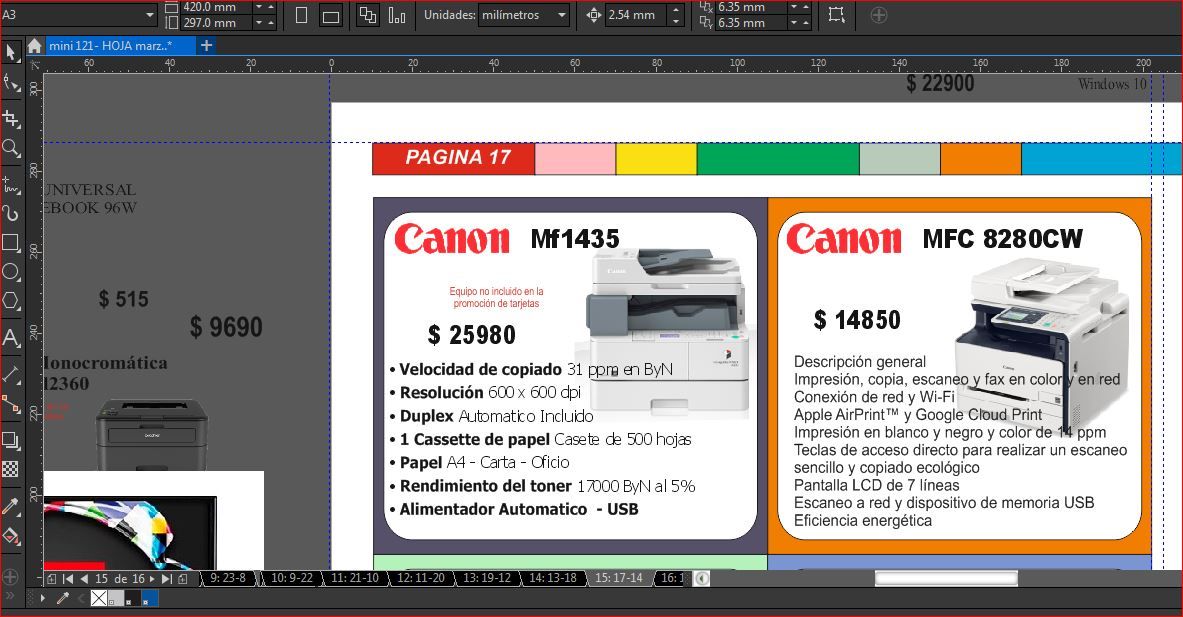1183x617 pixels.
Task: Open page tab 14: 13-18
Action: [553, 578]
